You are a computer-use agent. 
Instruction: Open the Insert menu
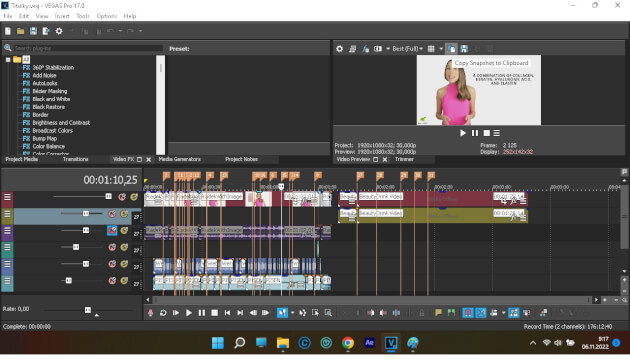[62, 16]
